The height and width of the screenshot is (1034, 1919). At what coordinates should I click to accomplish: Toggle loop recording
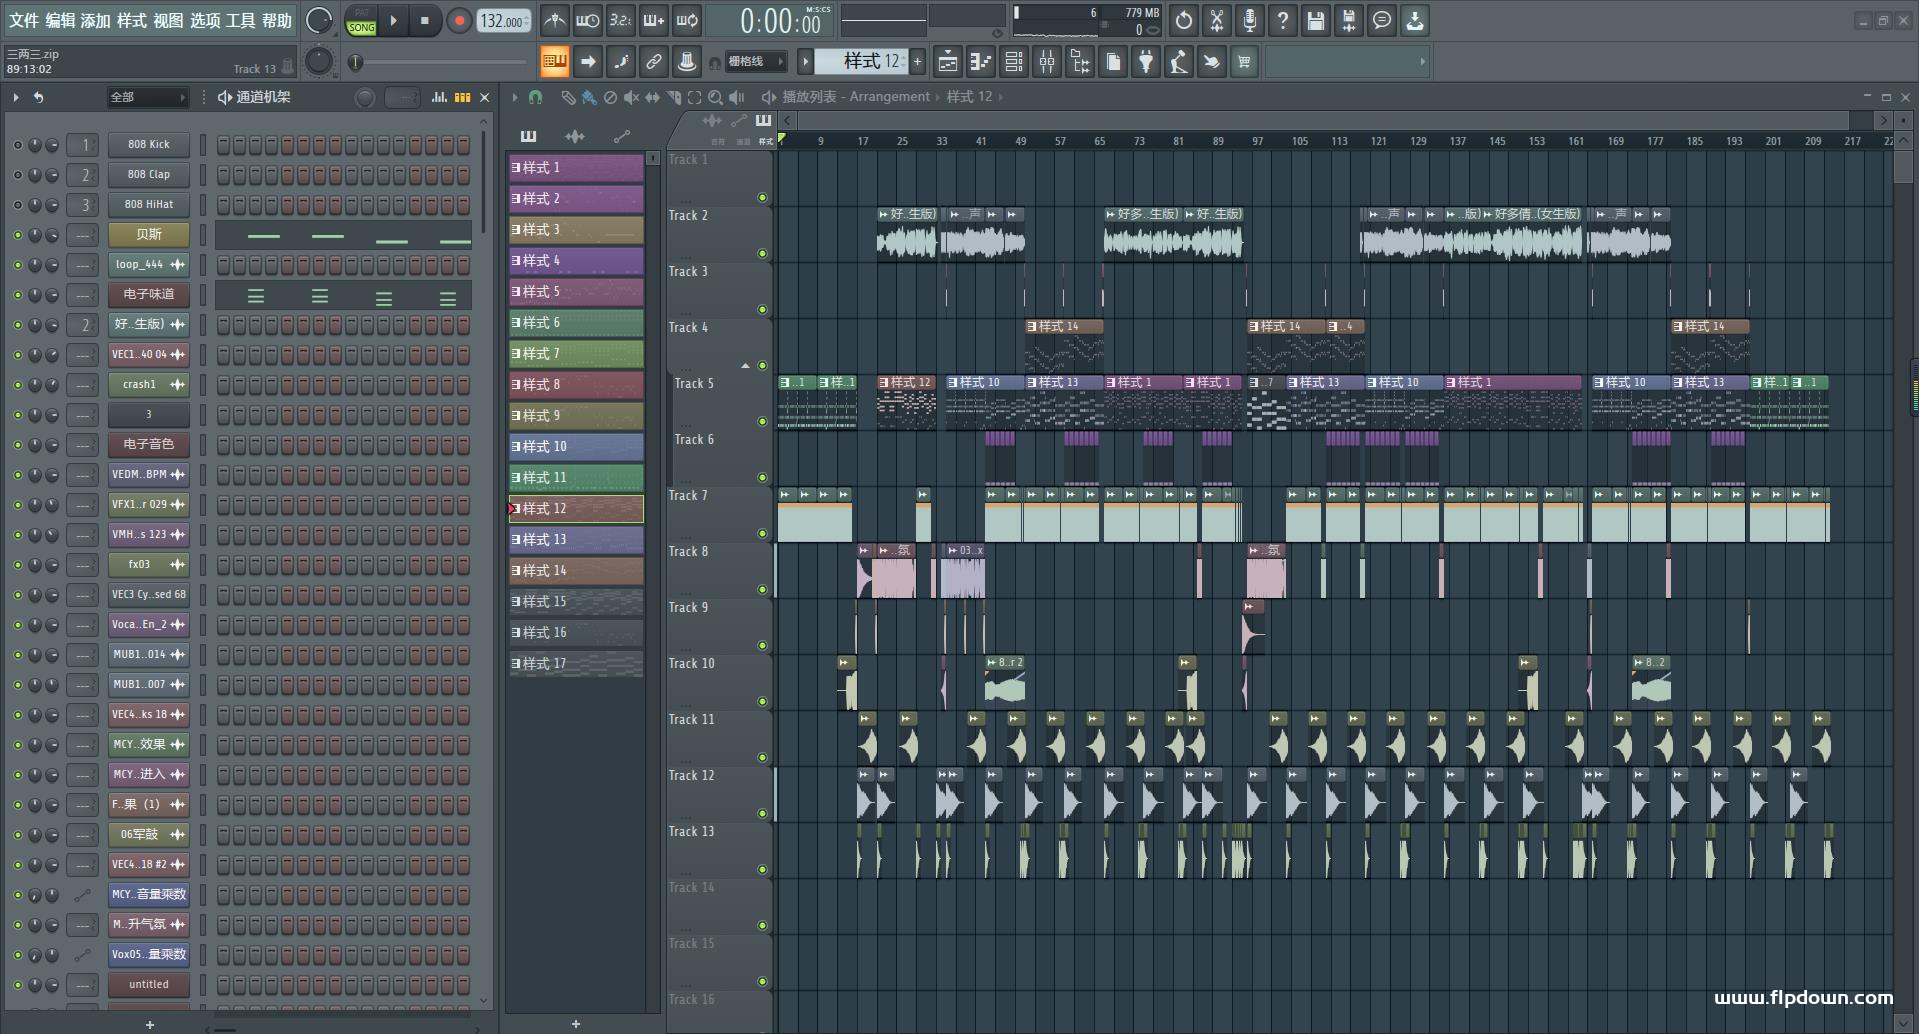(x=686, y=20)
